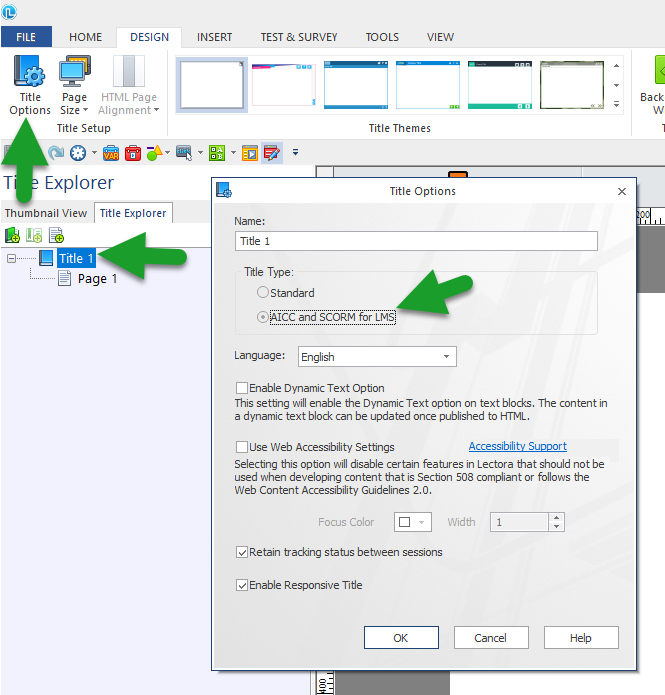Click the red edit mode pencil icon

coord(272,153)
